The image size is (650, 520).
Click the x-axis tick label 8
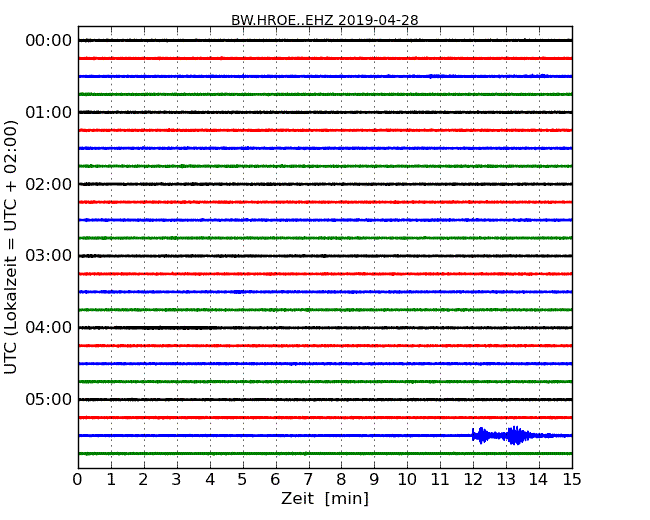click(341, 480)
